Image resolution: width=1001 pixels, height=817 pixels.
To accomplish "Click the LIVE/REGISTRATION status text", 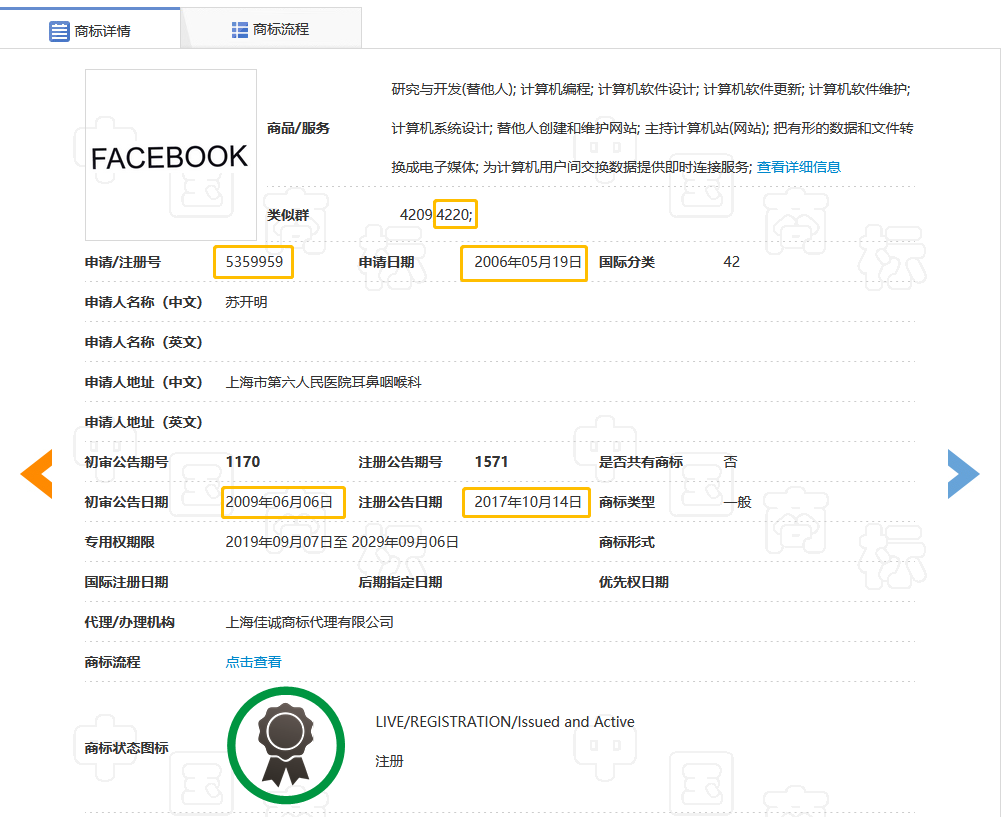I will tap(504, 722).
